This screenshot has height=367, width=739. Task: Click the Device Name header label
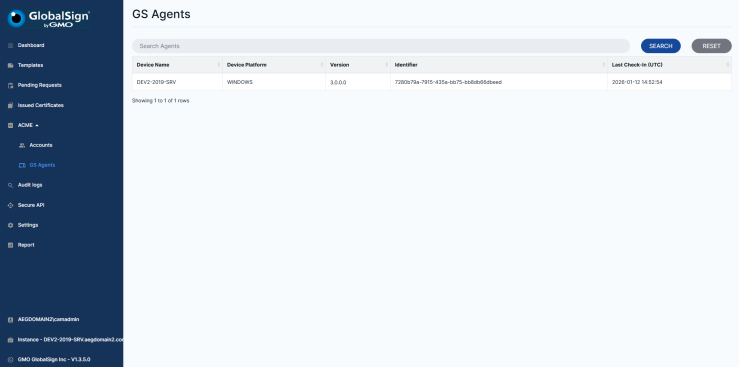coord(153,65)
